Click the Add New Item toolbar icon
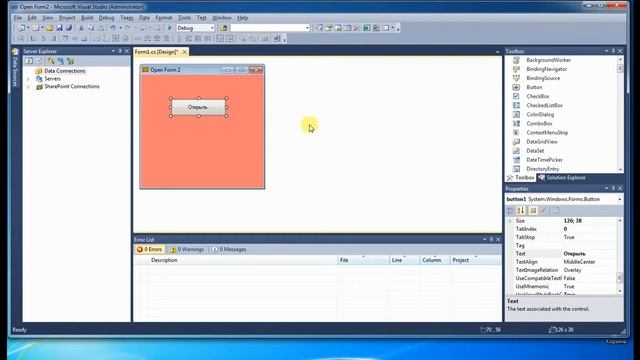The image size is (640, 360). tap(36, 28)
